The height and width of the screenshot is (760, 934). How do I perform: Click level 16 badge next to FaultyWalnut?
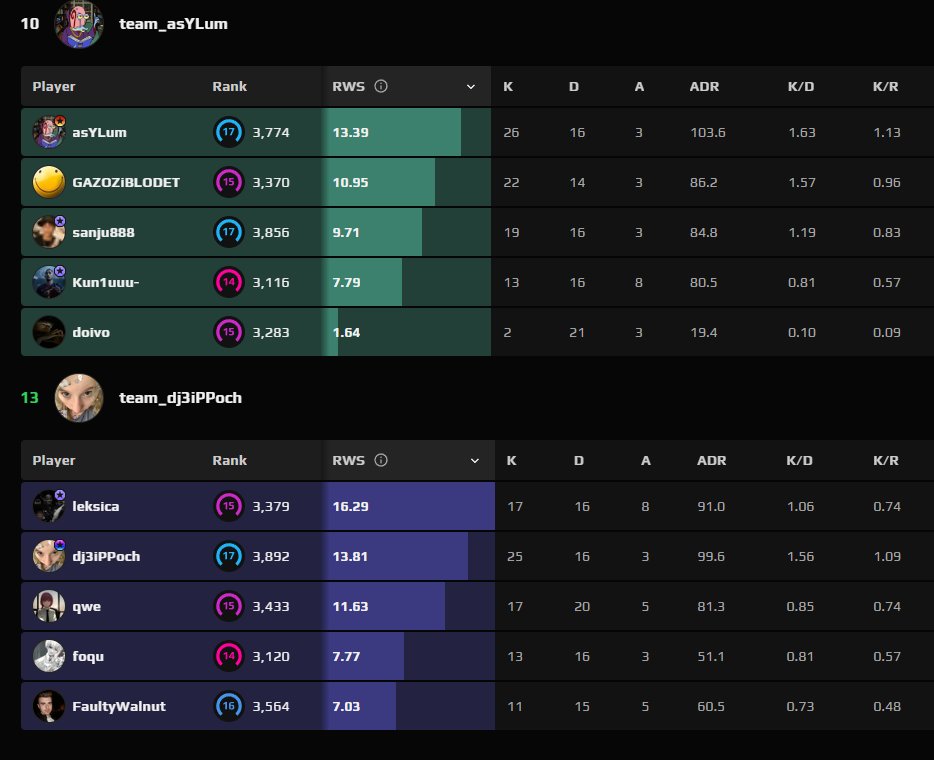(229, 706)
